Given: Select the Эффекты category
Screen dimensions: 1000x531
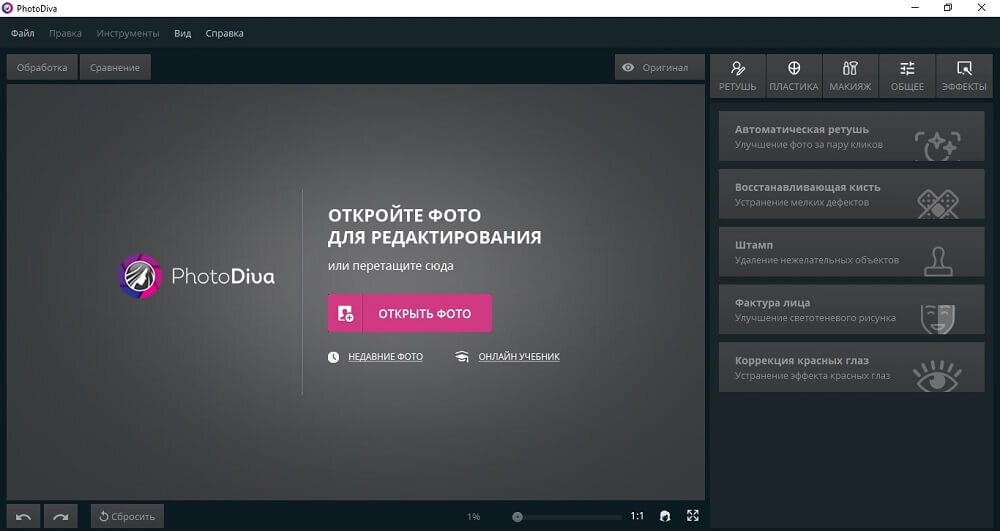Looking at the screenshot, I should click(964, 76).
